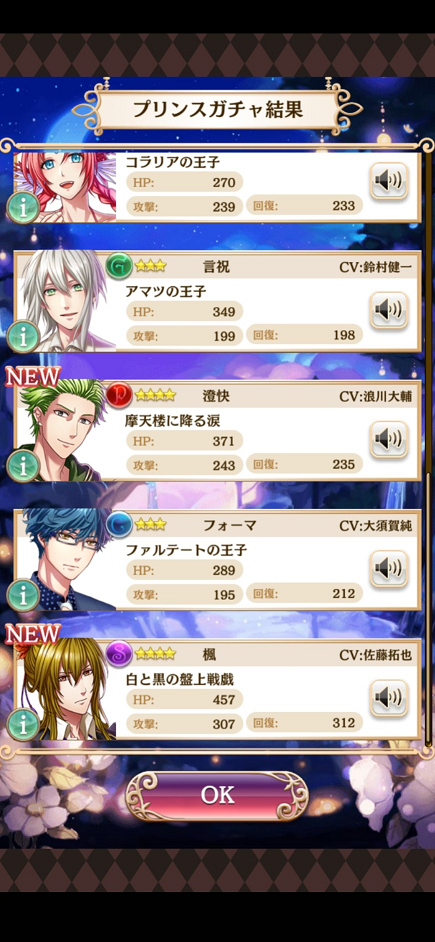Click the blue attribute badge on フォーマ
This screenshot has width=435, height=942.
click(119, 524)
